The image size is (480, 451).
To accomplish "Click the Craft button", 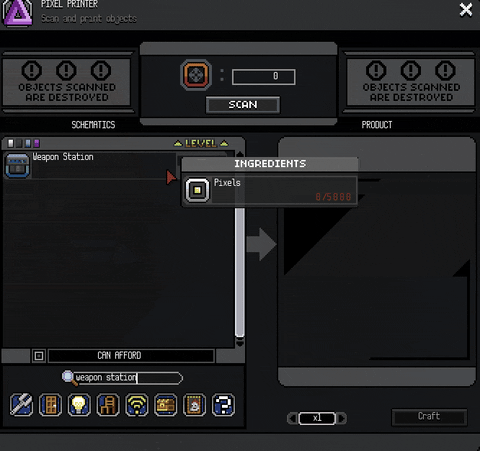I will (429, 417).
